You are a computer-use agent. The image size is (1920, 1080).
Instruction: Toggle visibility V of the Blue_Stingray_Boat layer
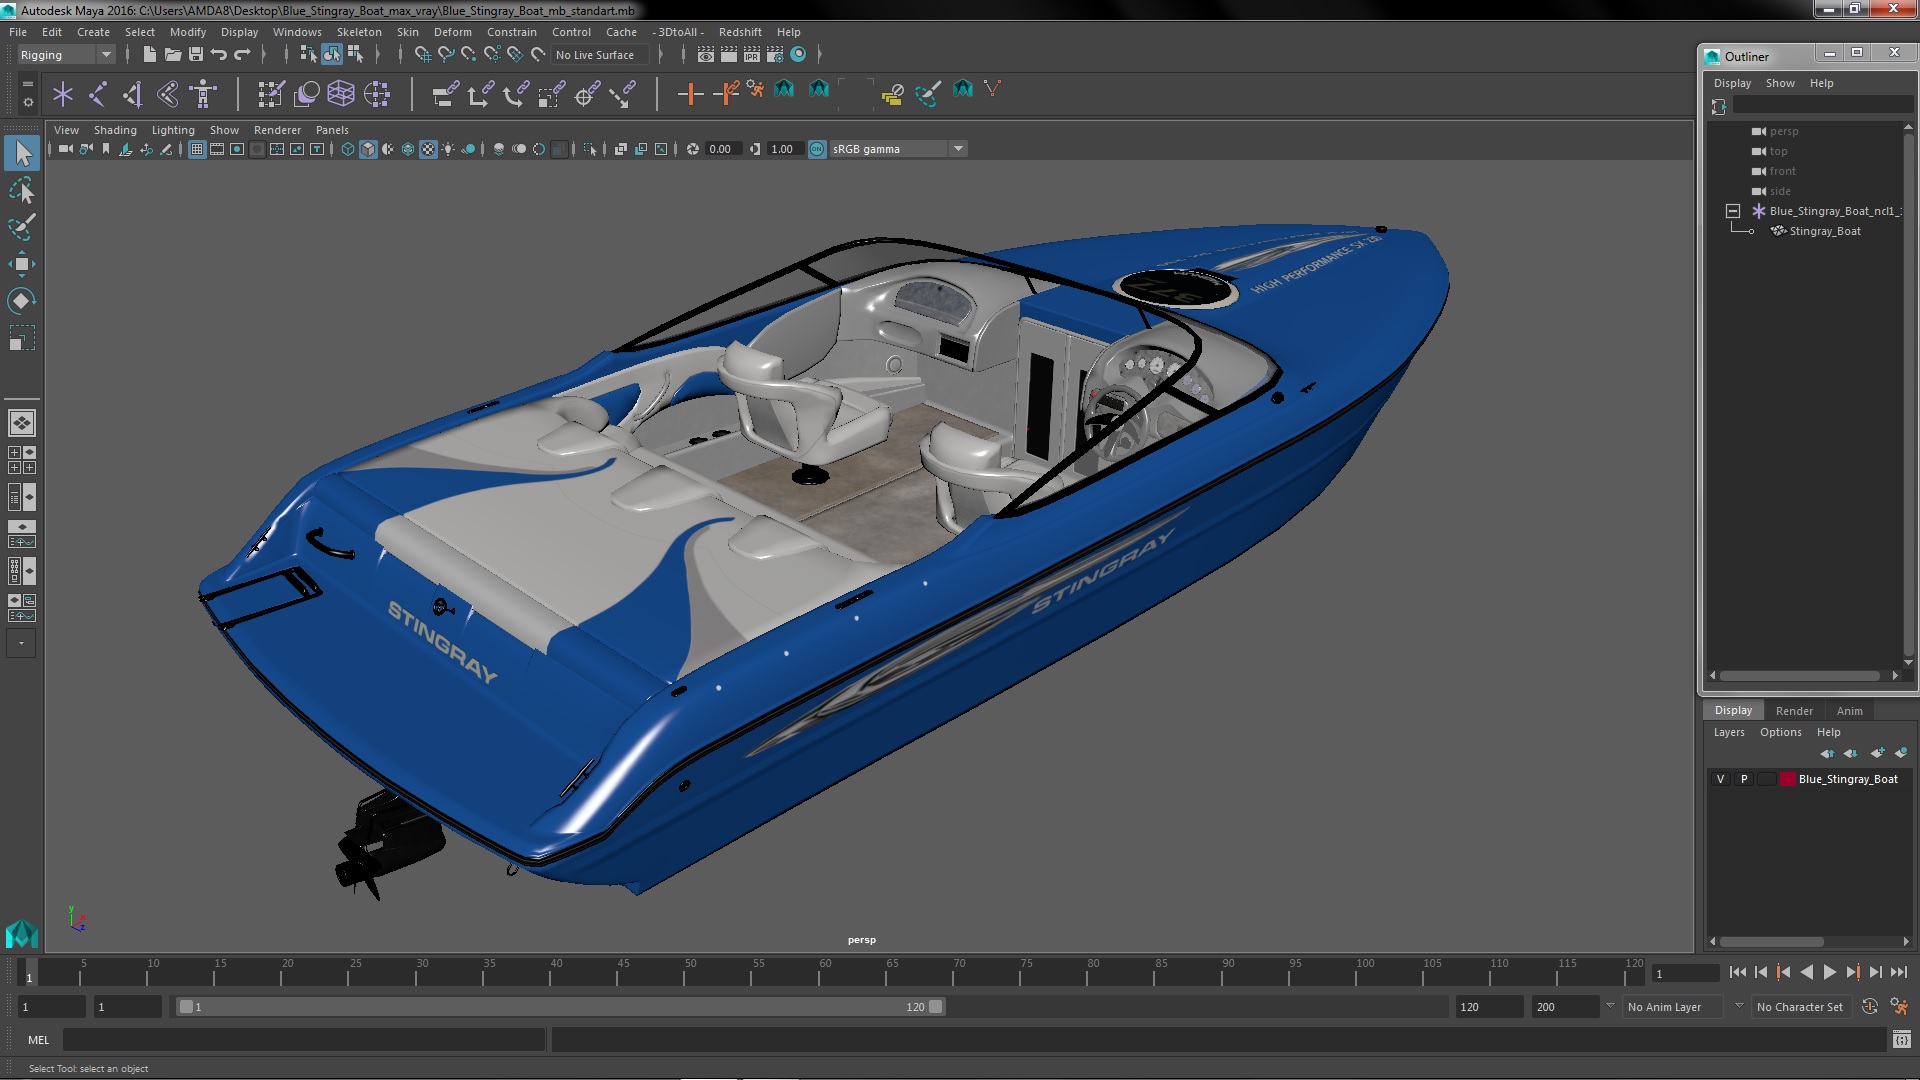(1720, 779)
